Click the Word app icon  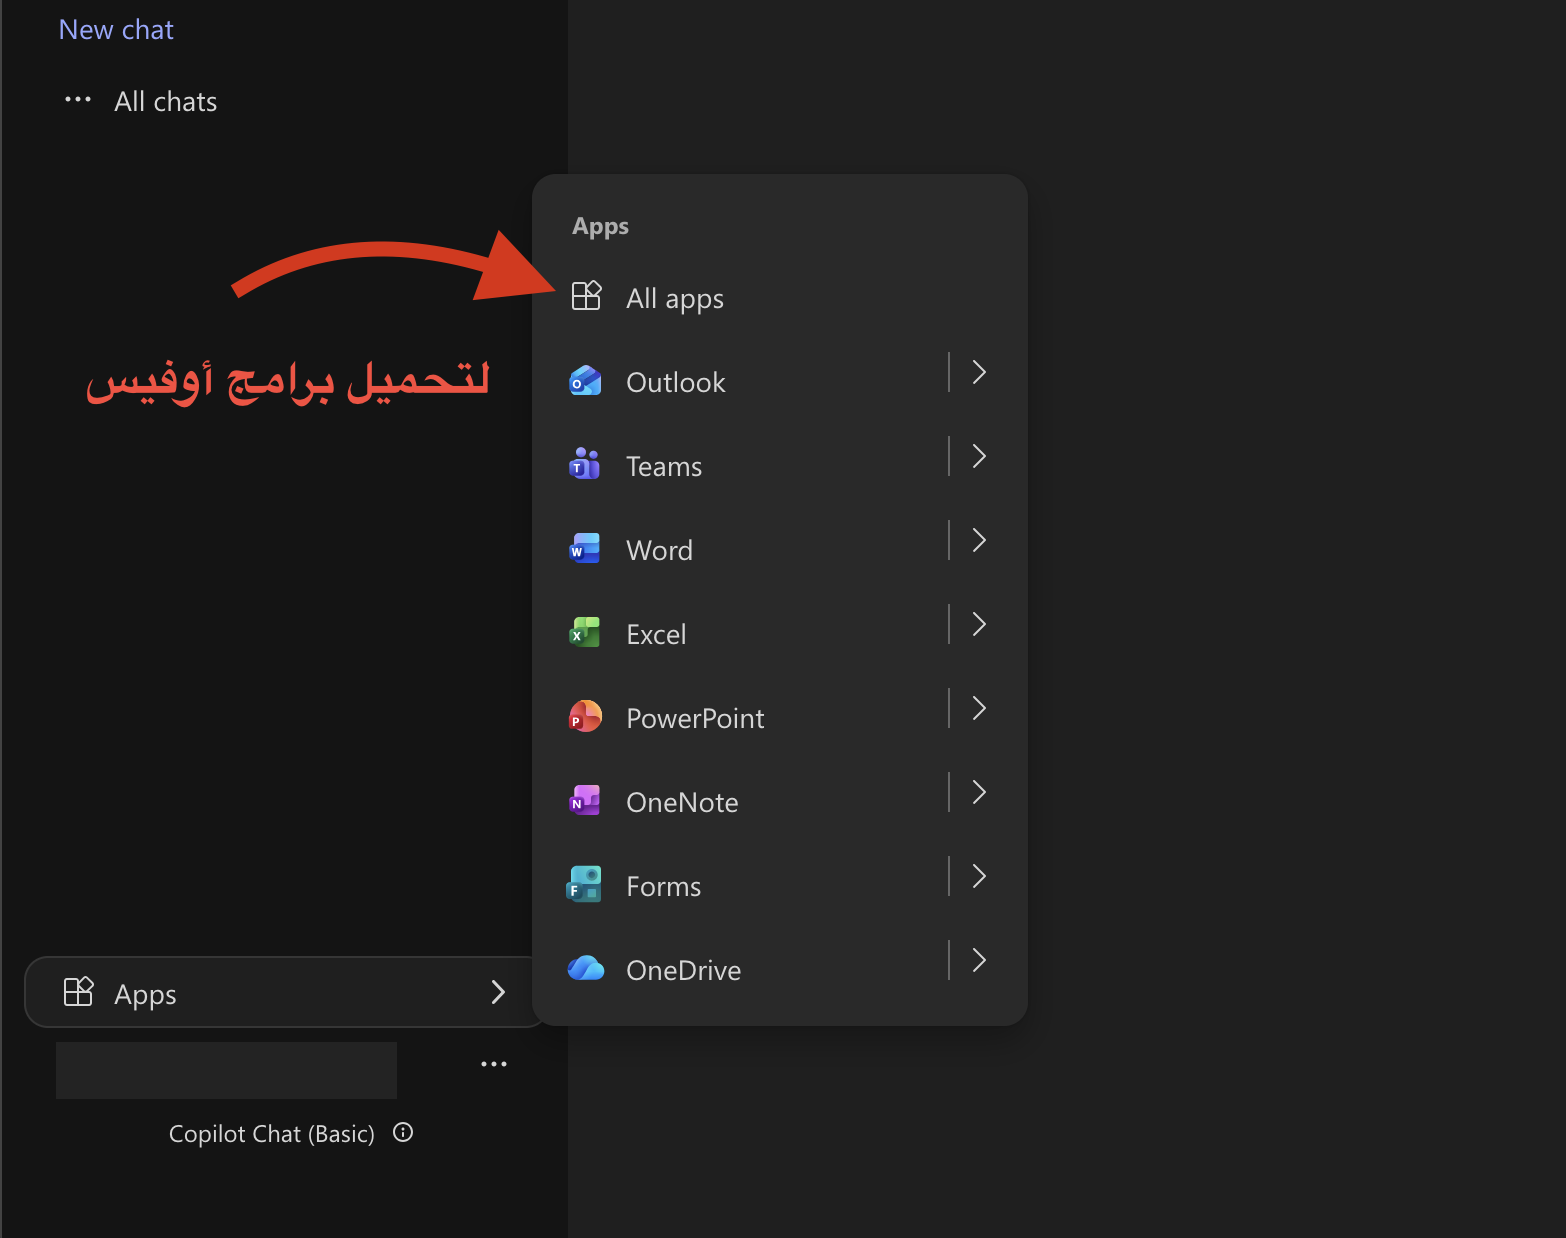(x=585, y=549)
